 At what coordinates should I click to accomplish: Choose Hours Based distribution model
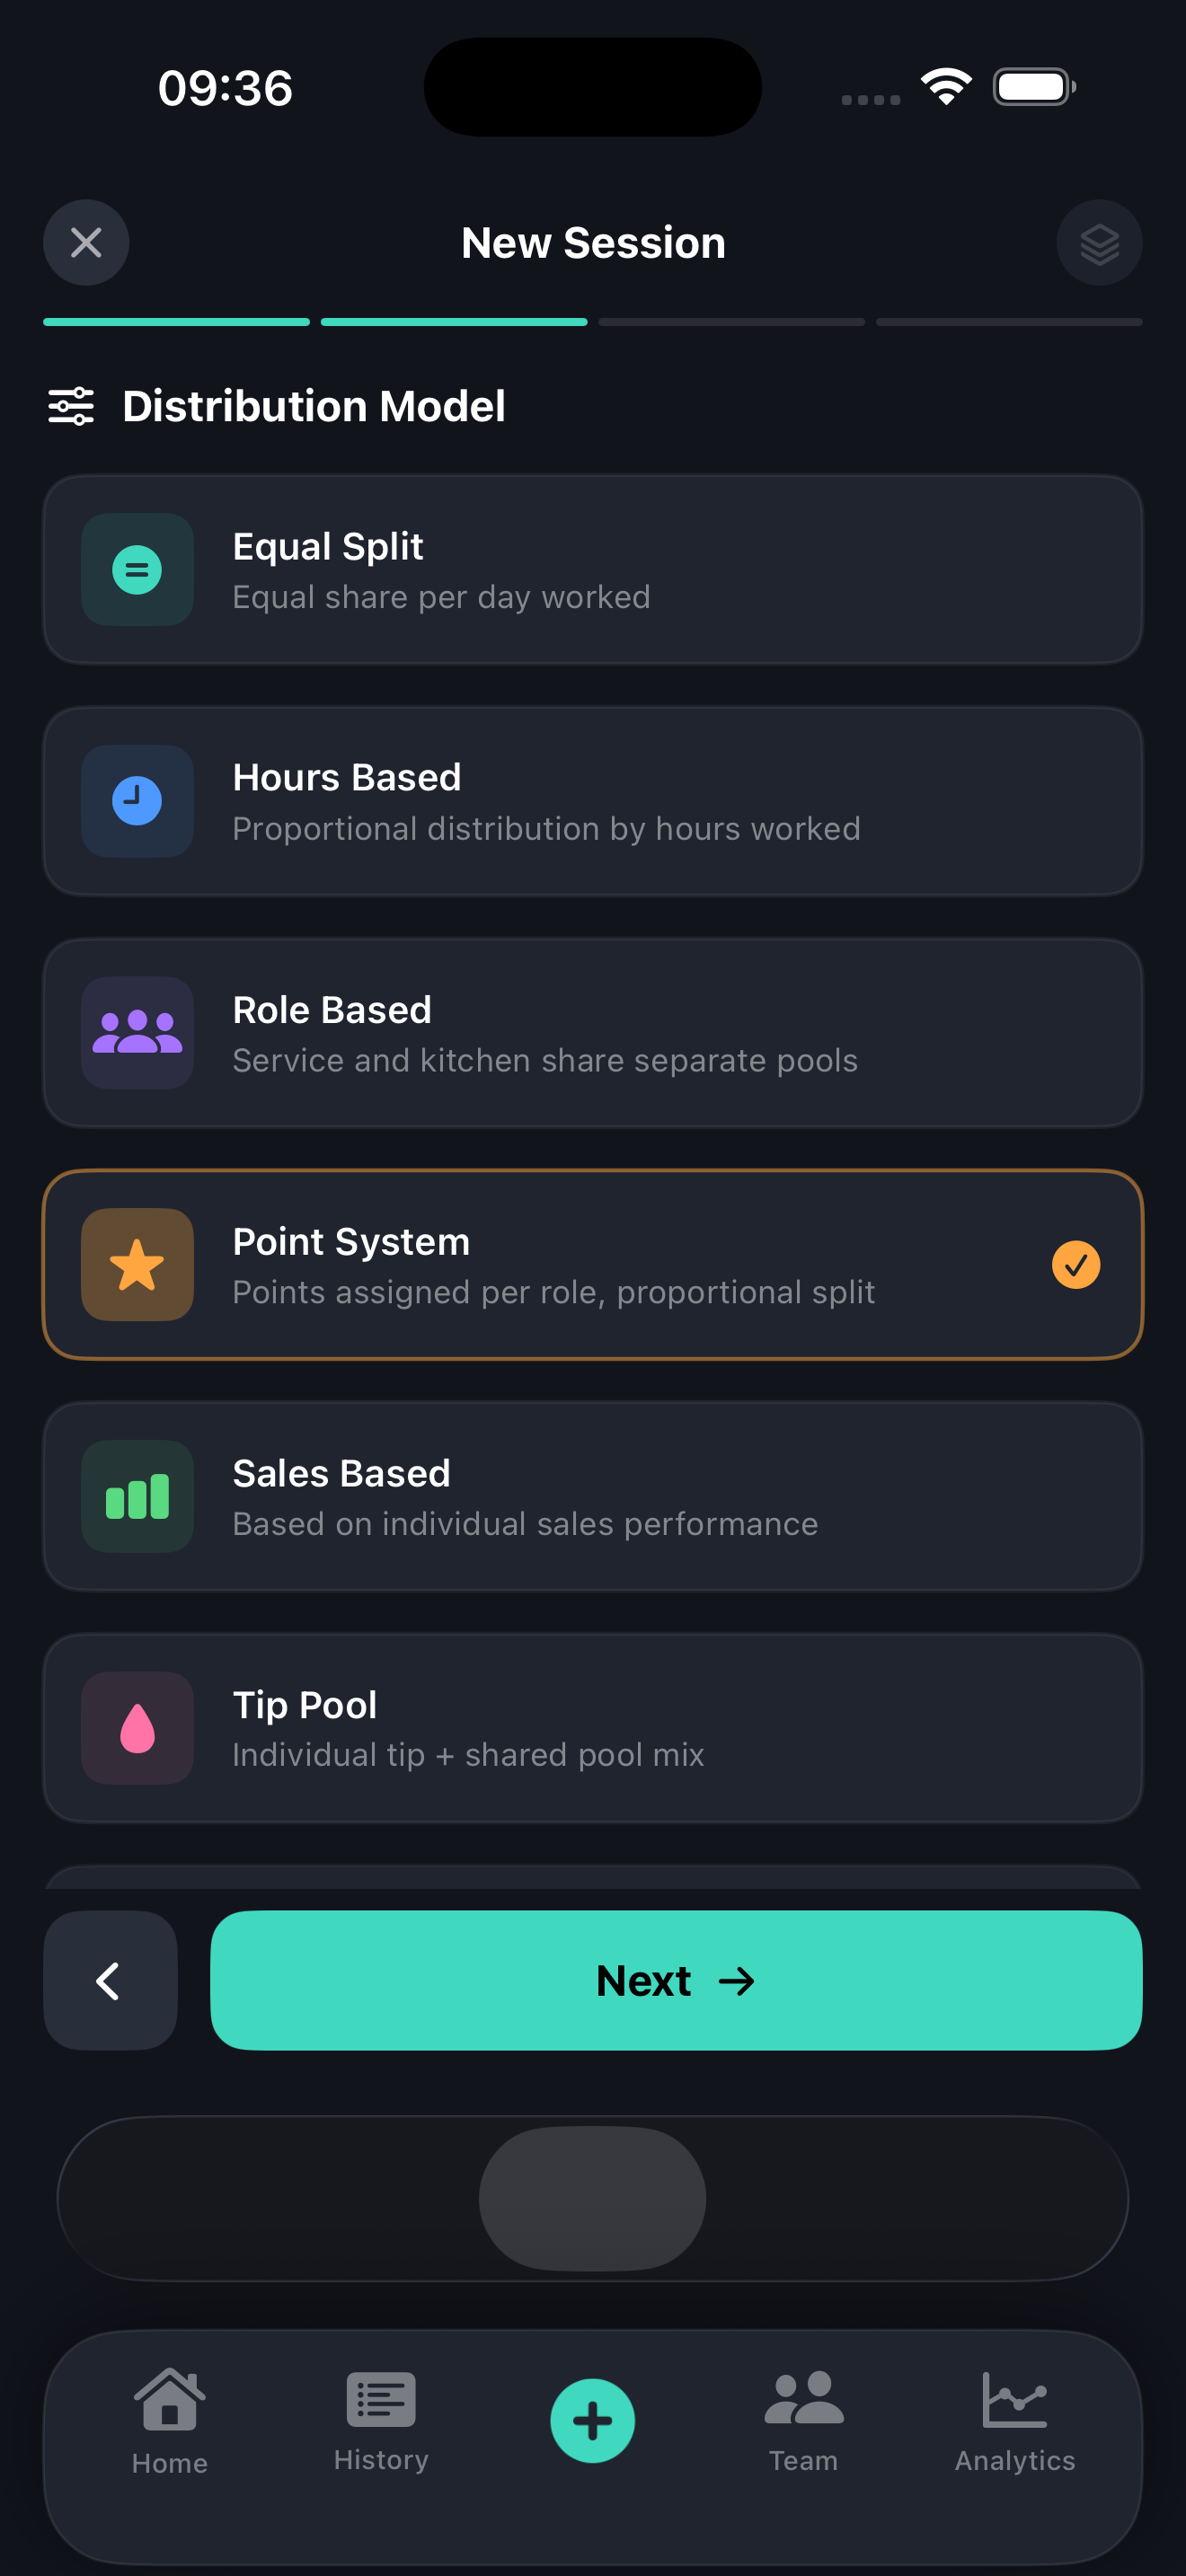click(593, 801)
